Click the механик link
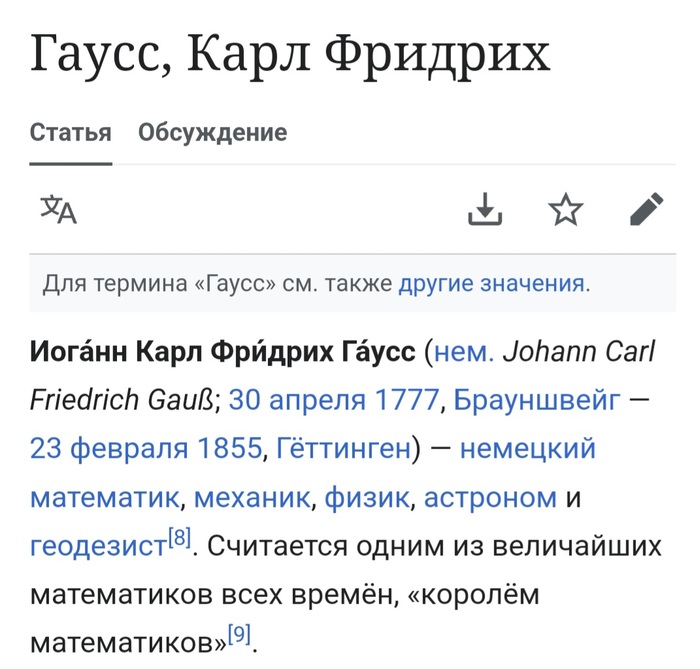Viewport: 700px width, 669px height. pos(254,497)
